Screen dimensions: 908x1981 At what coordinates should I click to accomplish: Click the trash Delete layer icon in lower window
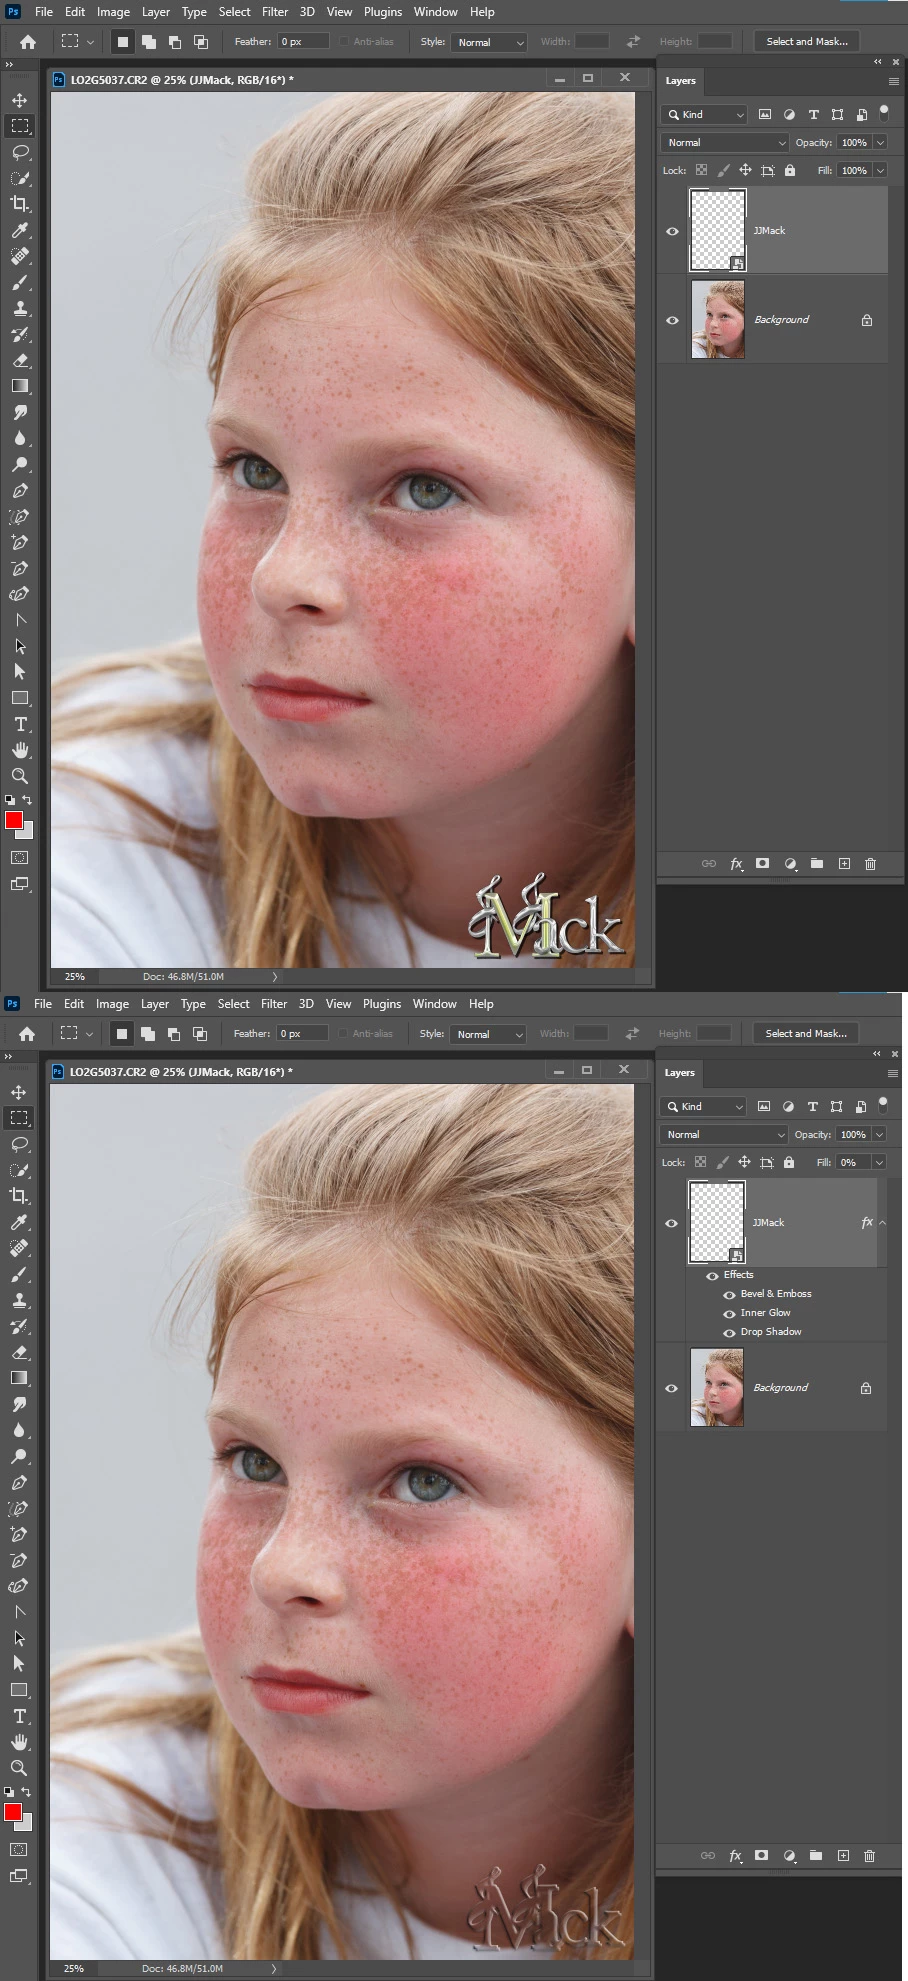(869, 1856)
